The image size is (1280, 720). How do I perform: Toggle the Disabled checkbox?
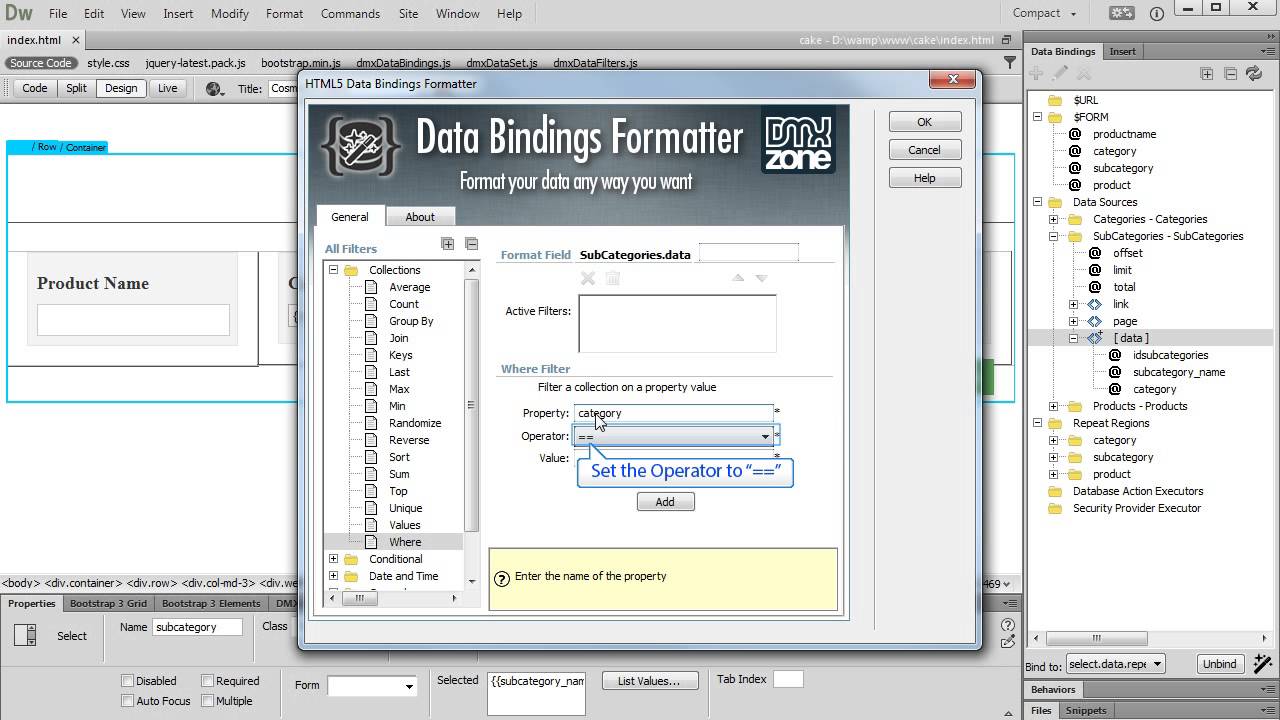pos(128,681)
